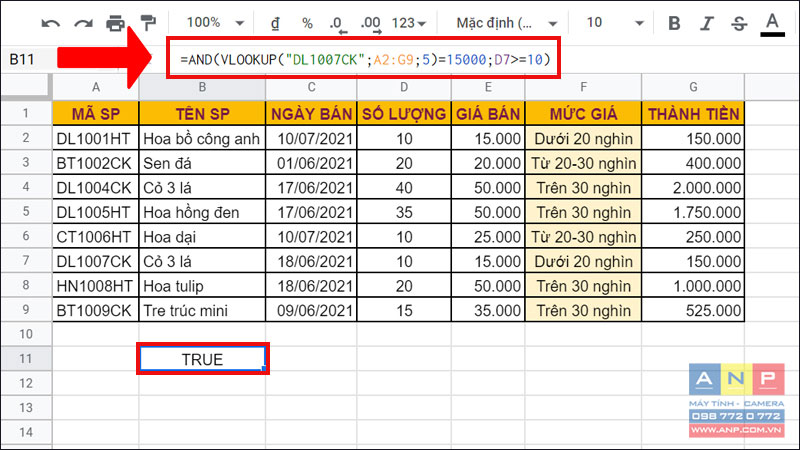Decrease decimal places icon
The image size is (800, 450).
[x=338, y=24]
